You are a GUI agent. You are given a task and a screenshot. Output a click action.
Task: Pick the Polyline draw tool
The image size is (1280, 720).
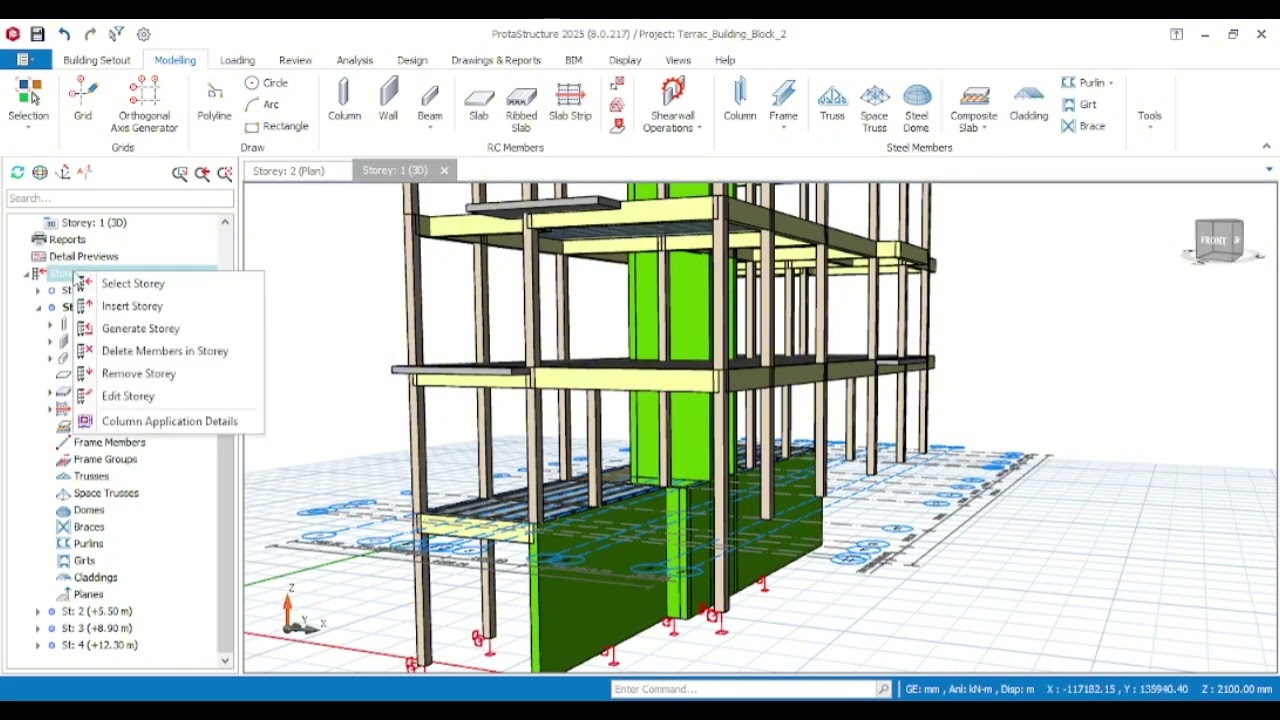click(214, 101)
